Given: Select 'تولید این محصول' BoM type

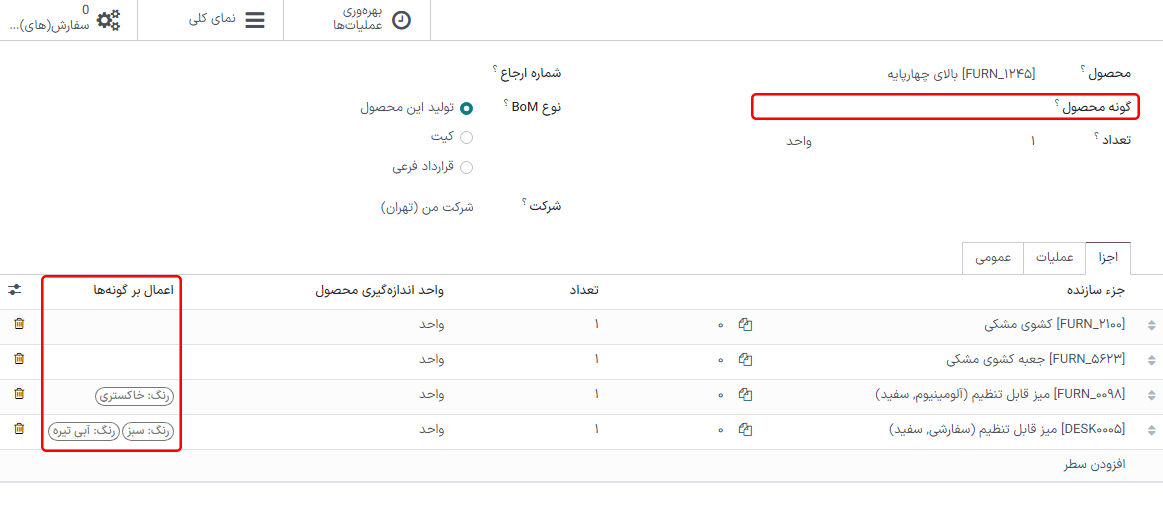Looking at the screenshot, I should (466, 108).
